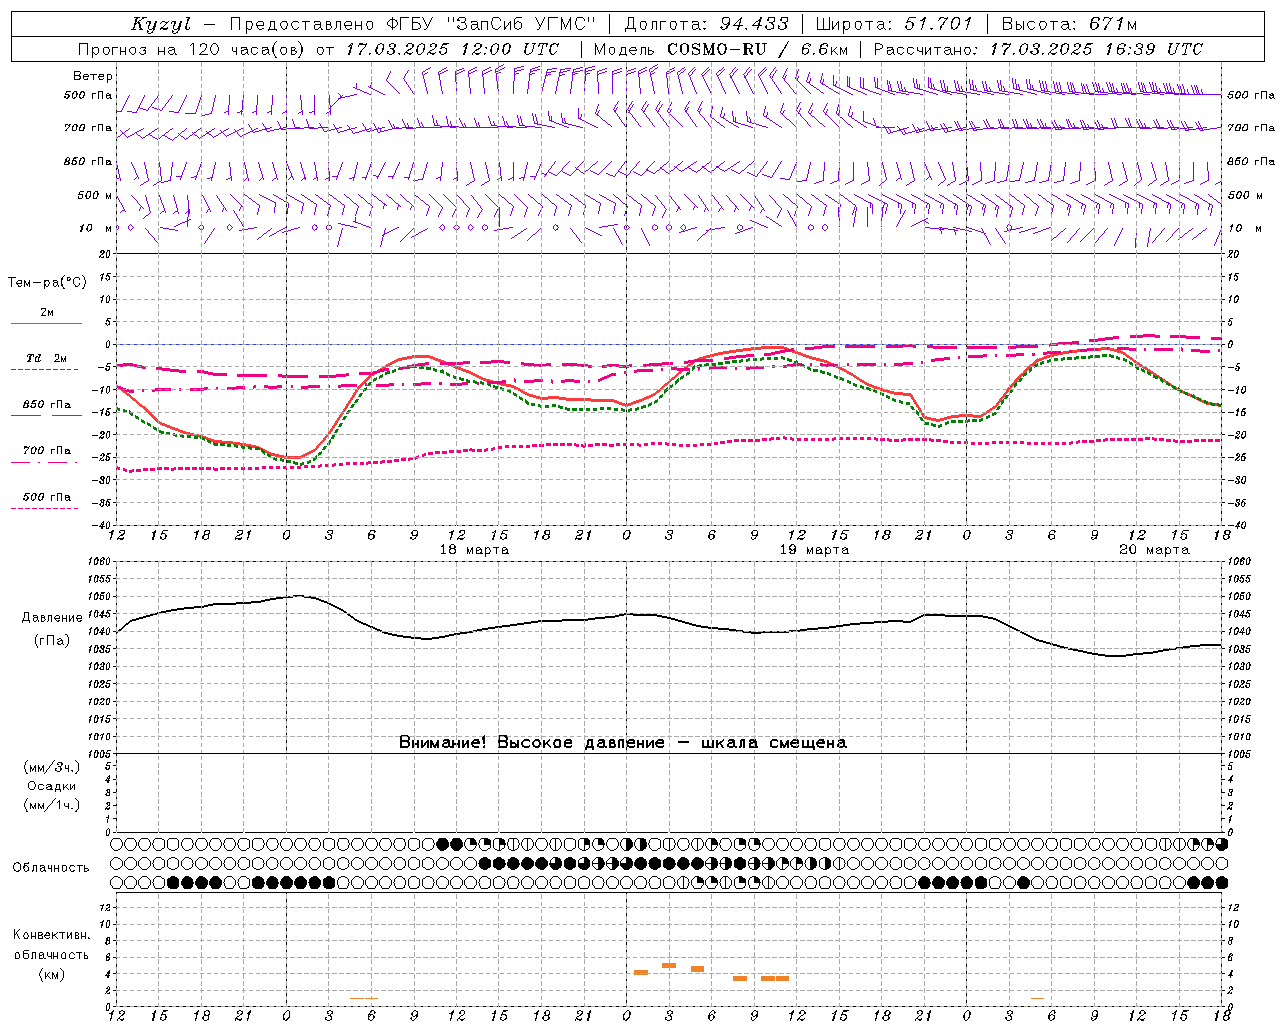Click the Осадки precipitation label
The width and height of the screenshot is (1280, 1024).
pyautogui.click(x=52, y=787)
